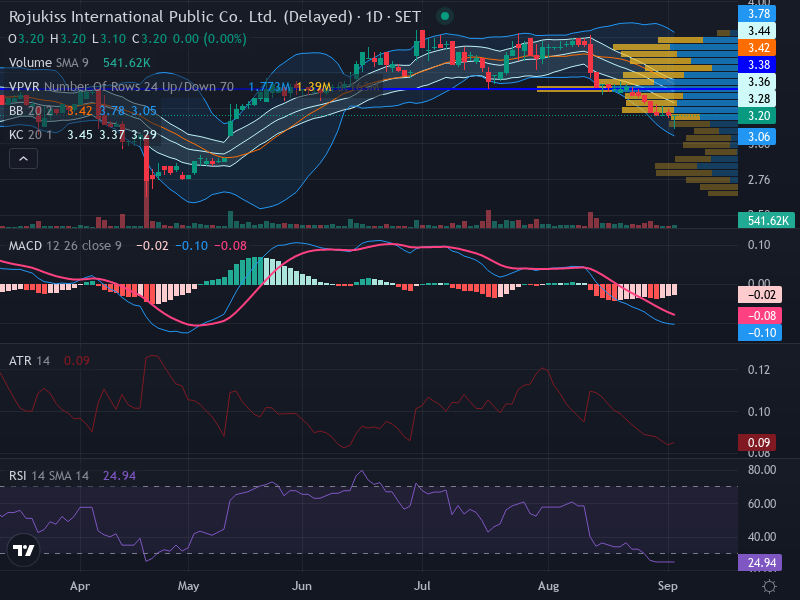Image resolution: width=800 pixels, height=600 pixels.
Task: Click the May label on time axis
Action: click(188, 586)
